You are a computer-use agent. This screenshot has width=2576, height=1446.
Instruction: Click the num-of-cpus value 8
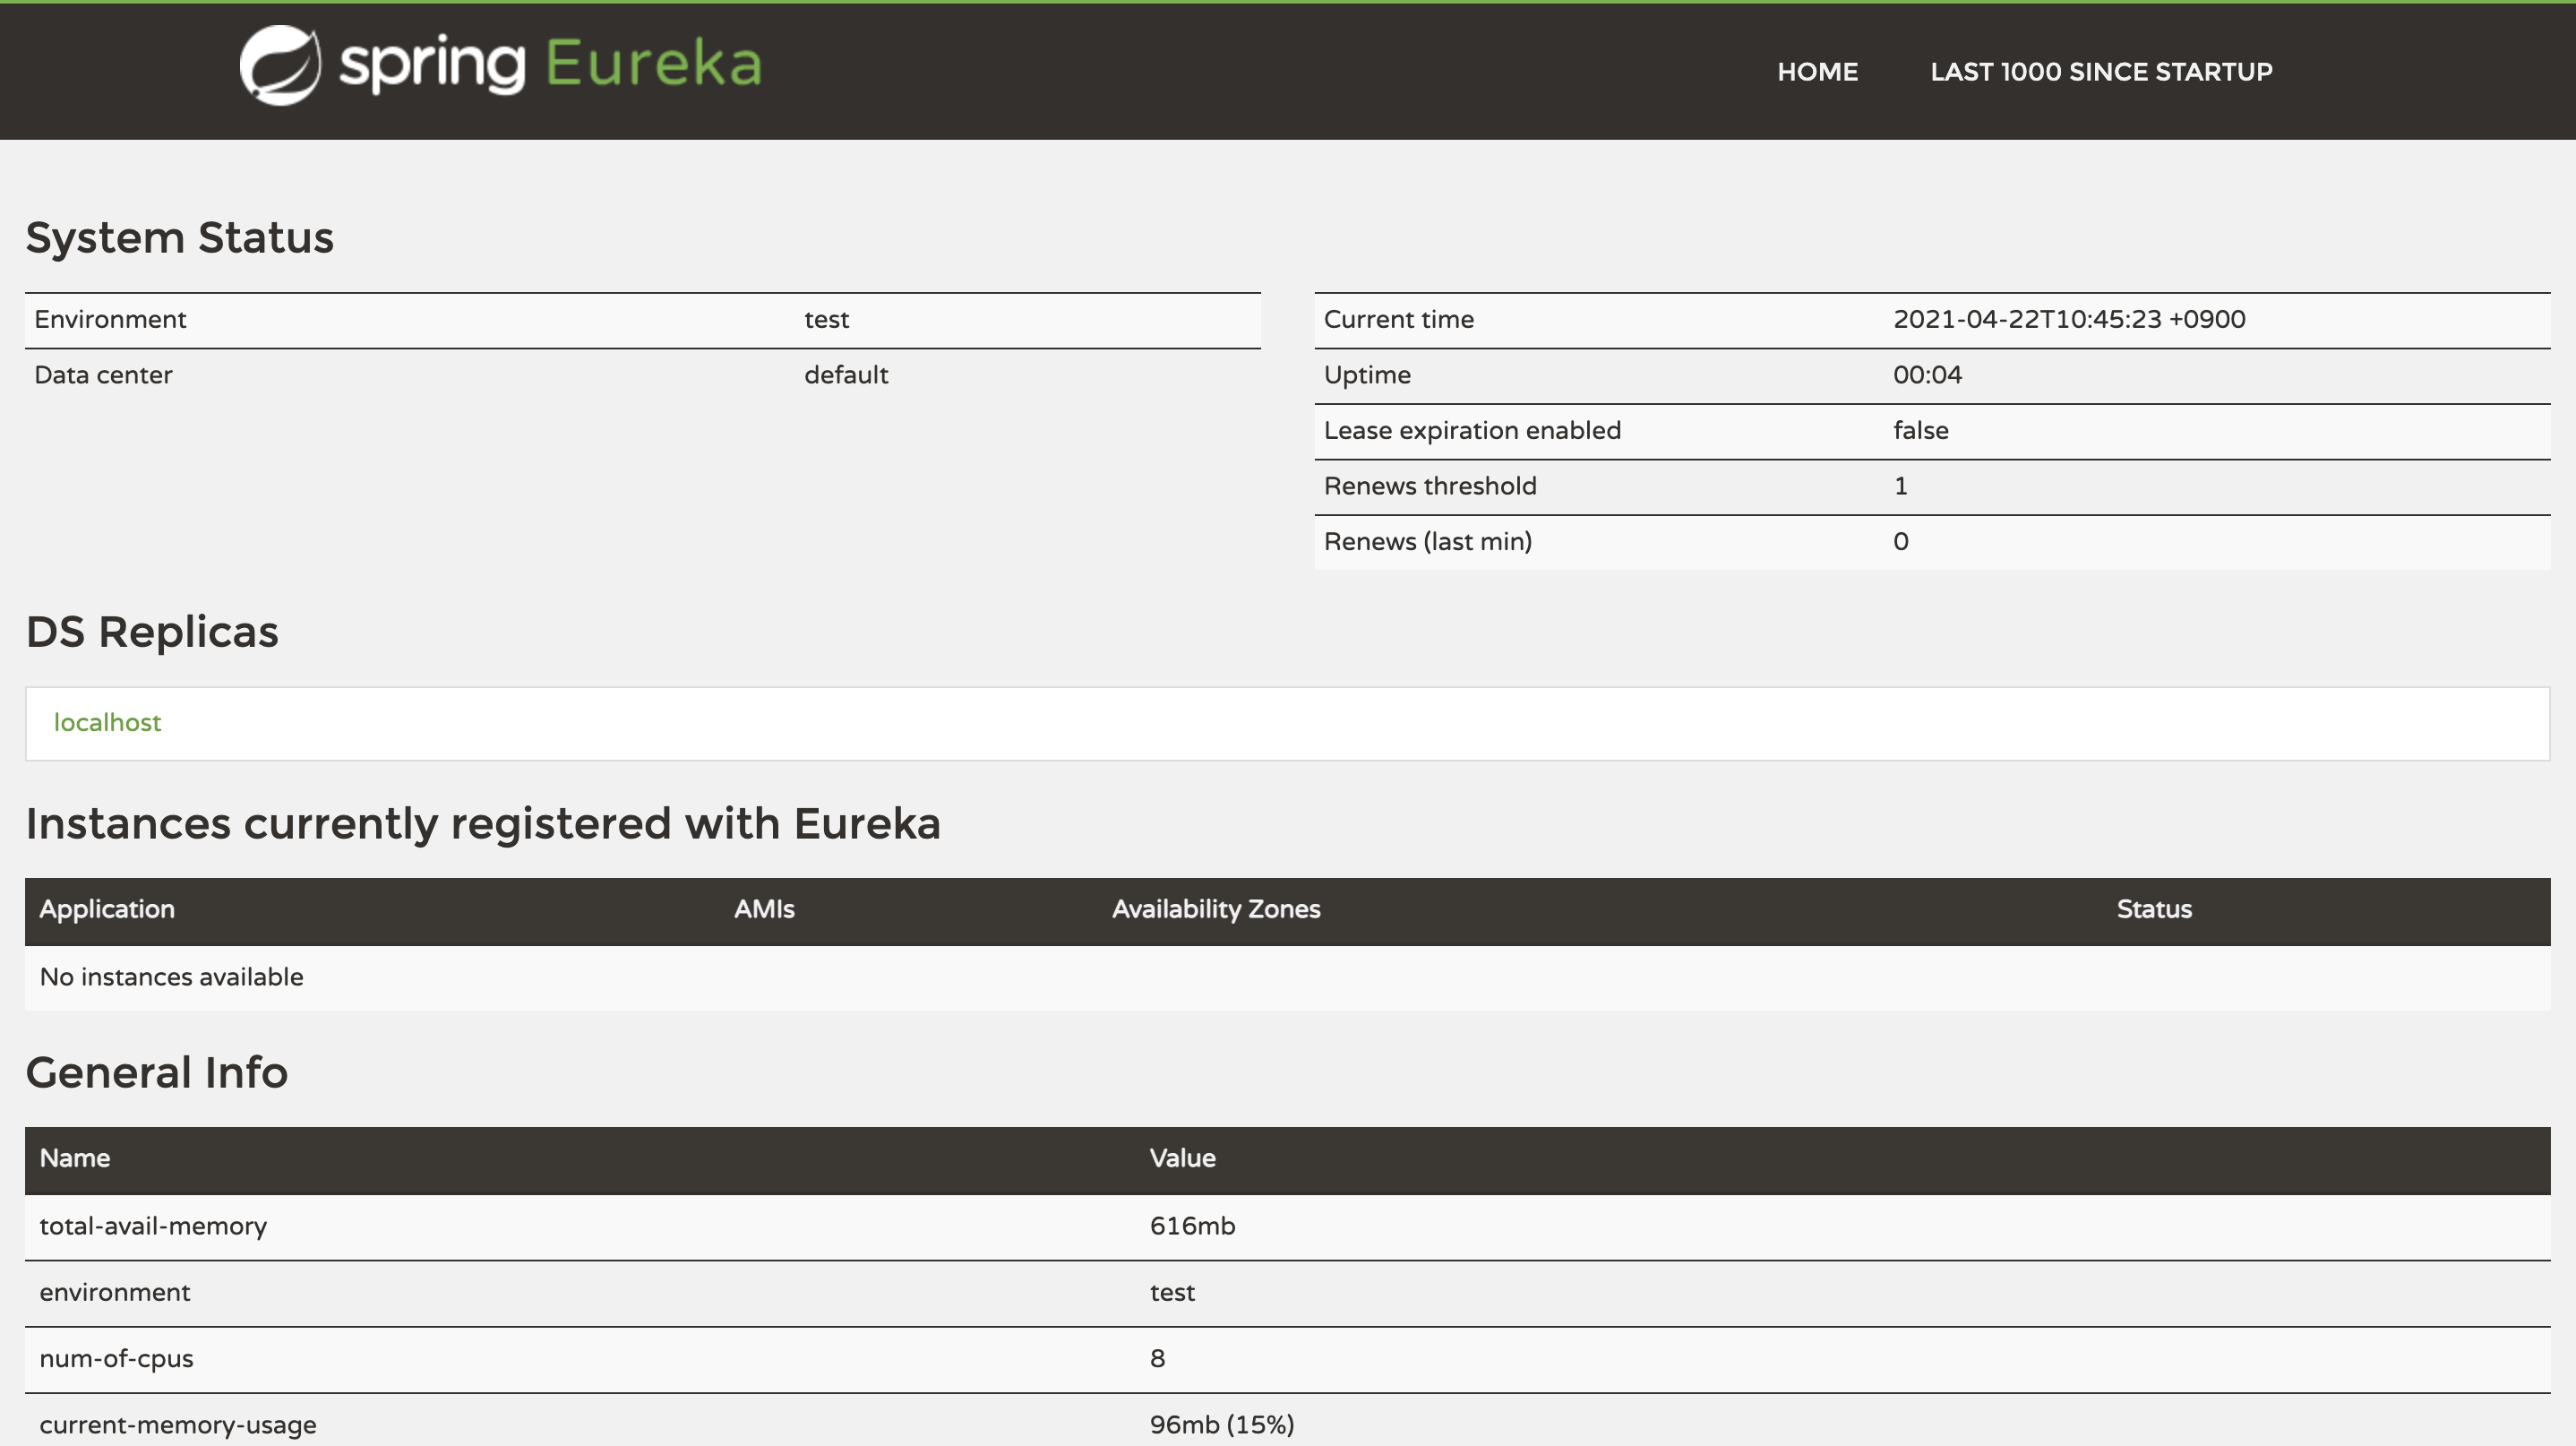[x=1157, y=1359]
